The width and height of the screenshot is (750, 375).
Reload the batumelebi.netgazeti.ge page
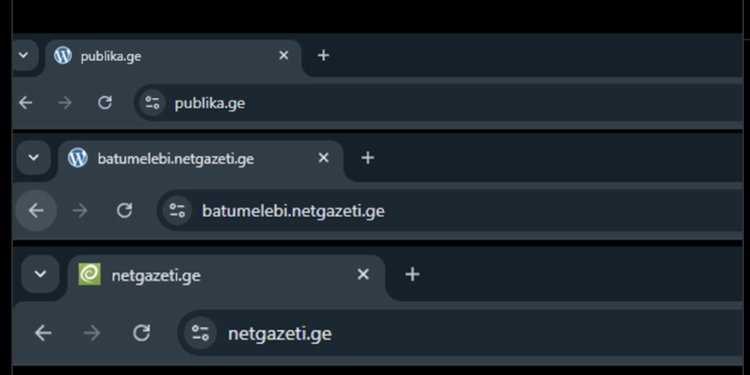(125, 210)
